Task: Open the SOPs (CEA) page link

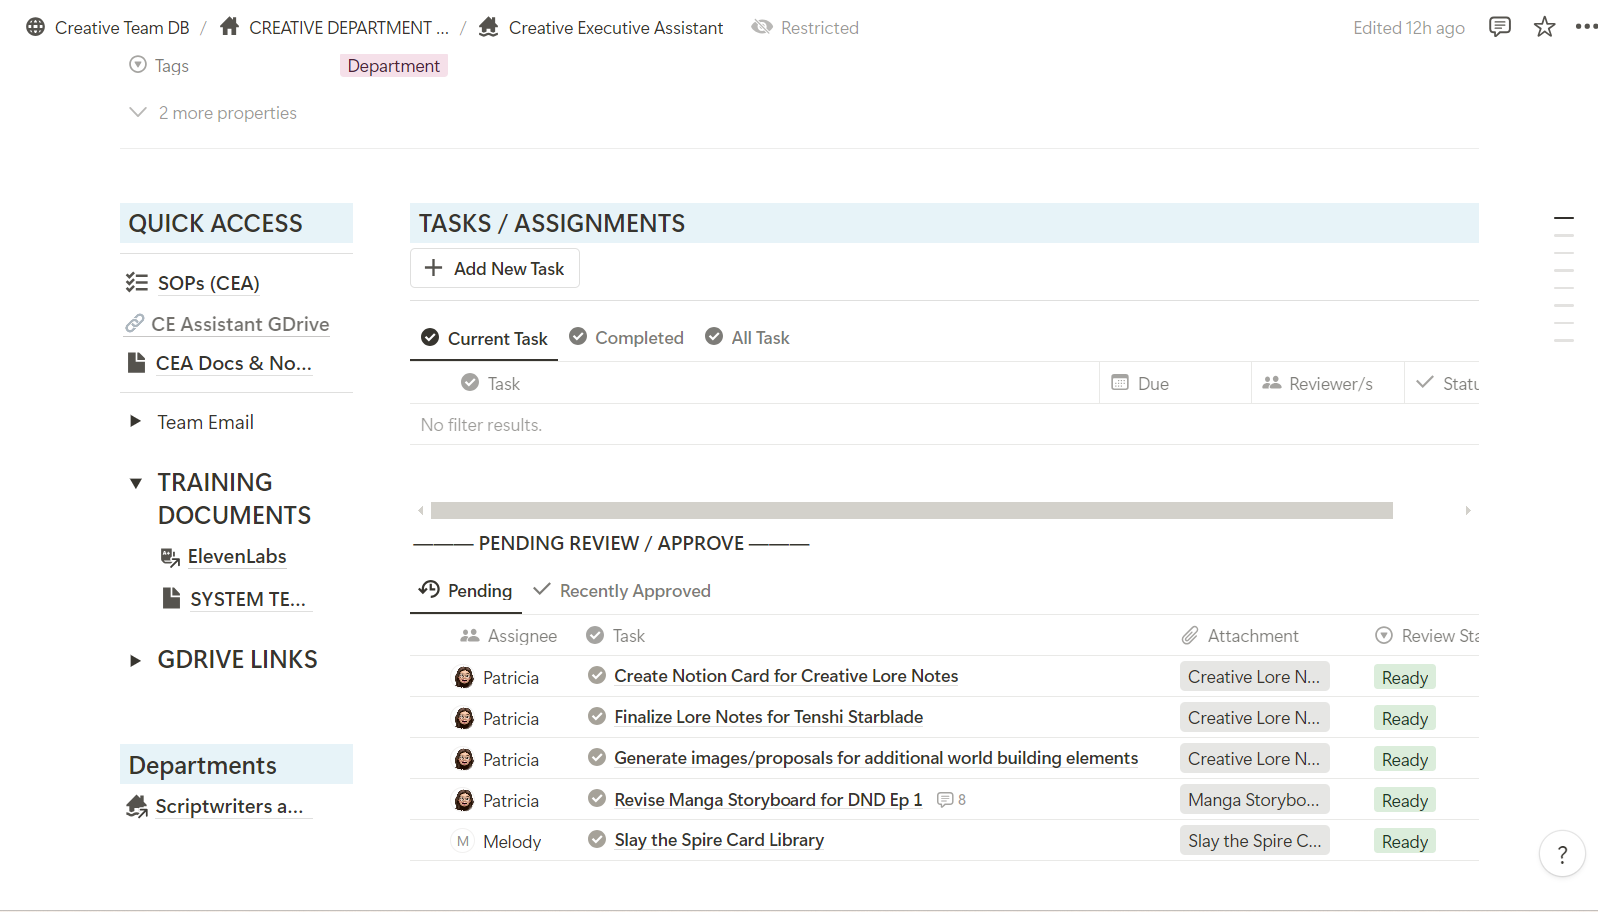Action: point(208,283)
